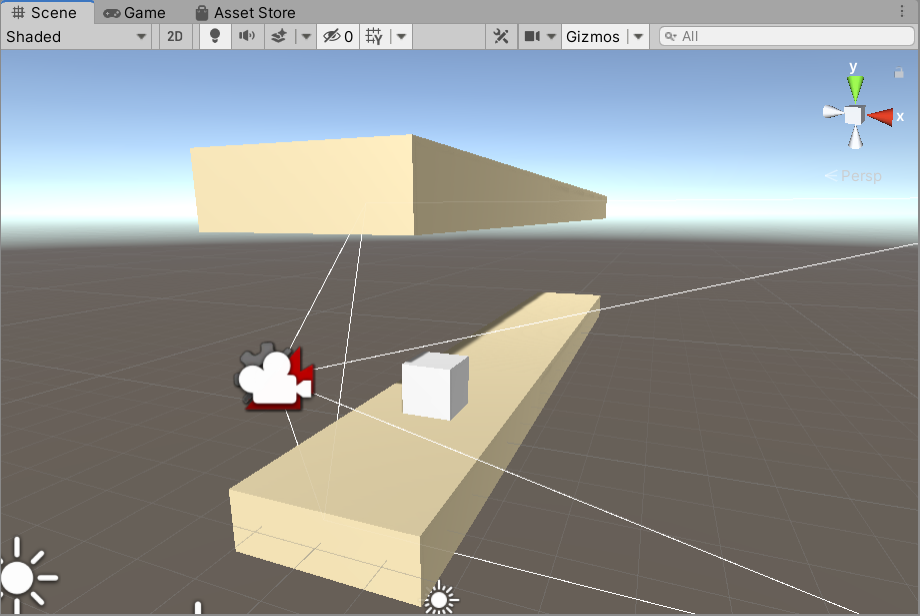
Task: Select the upper floating tan block
Action: [x=398, y=186]
